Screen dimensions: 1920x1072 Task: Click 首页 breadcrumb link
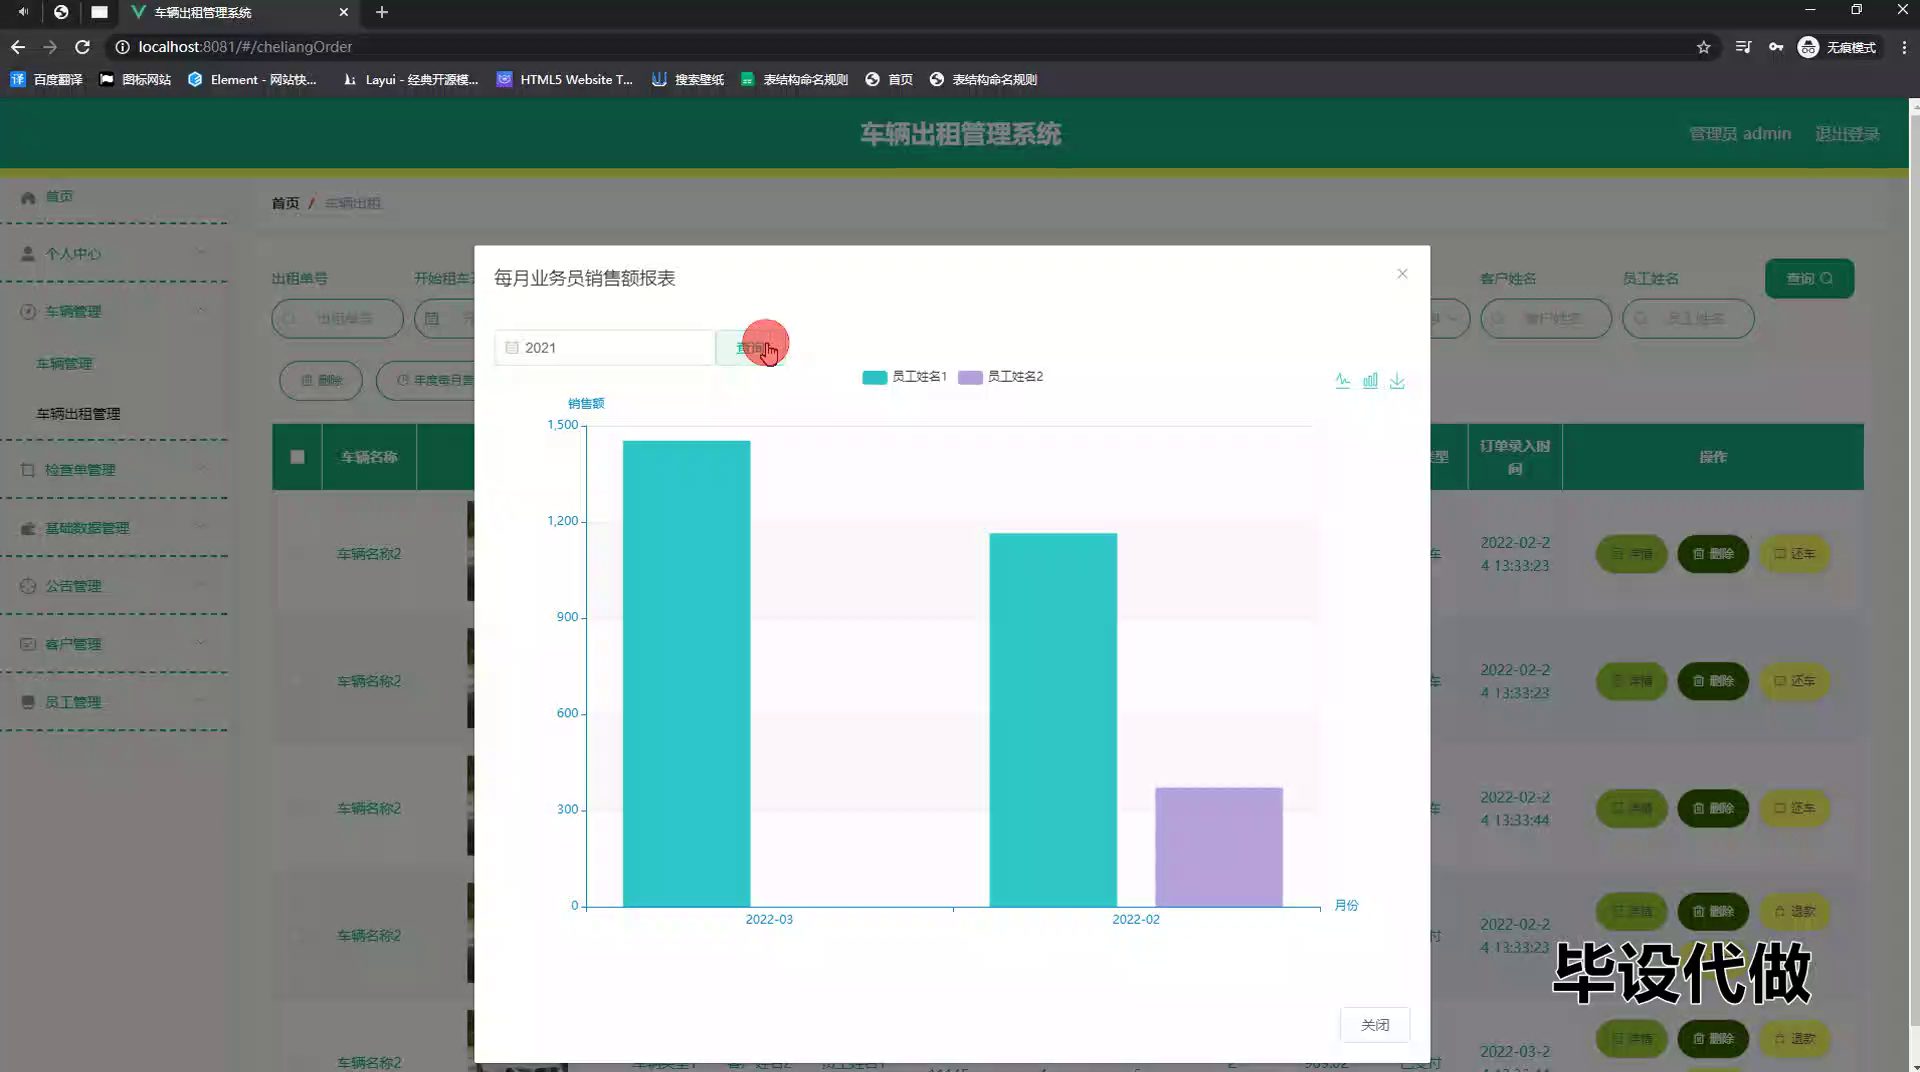click(285, 203)
